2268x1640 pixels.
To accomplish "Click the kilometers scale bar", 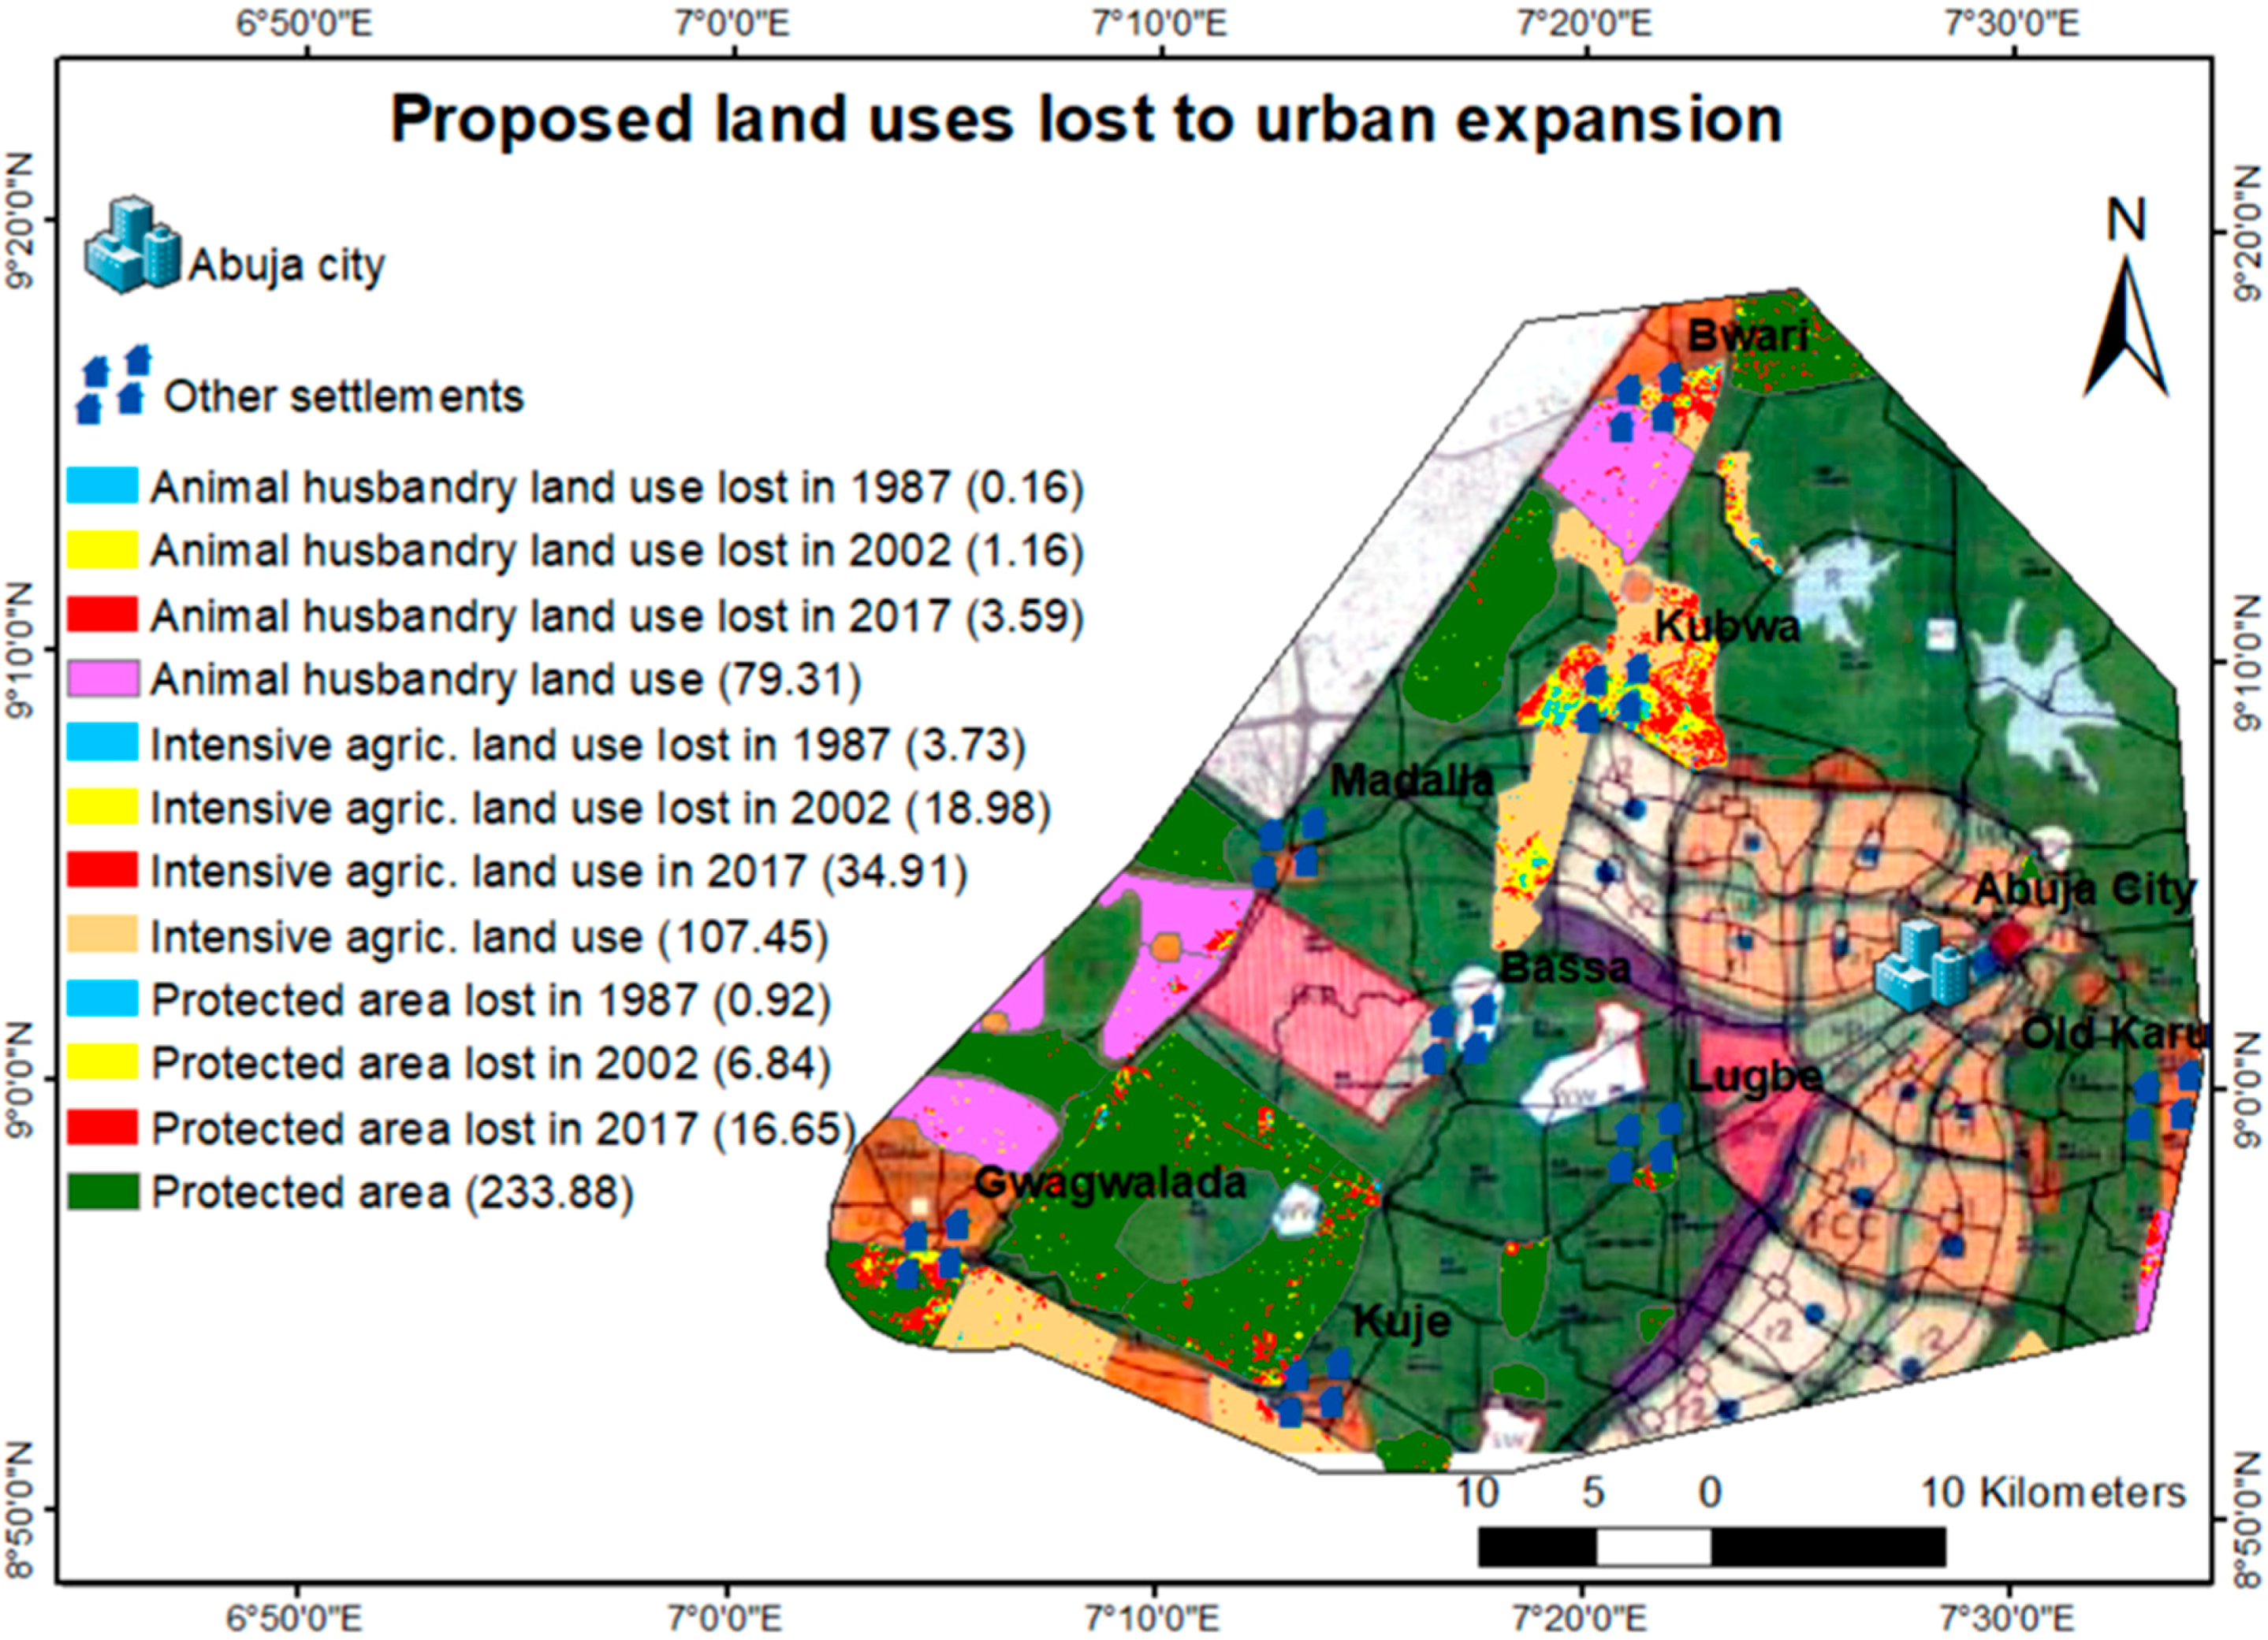I will 1711,1546.
